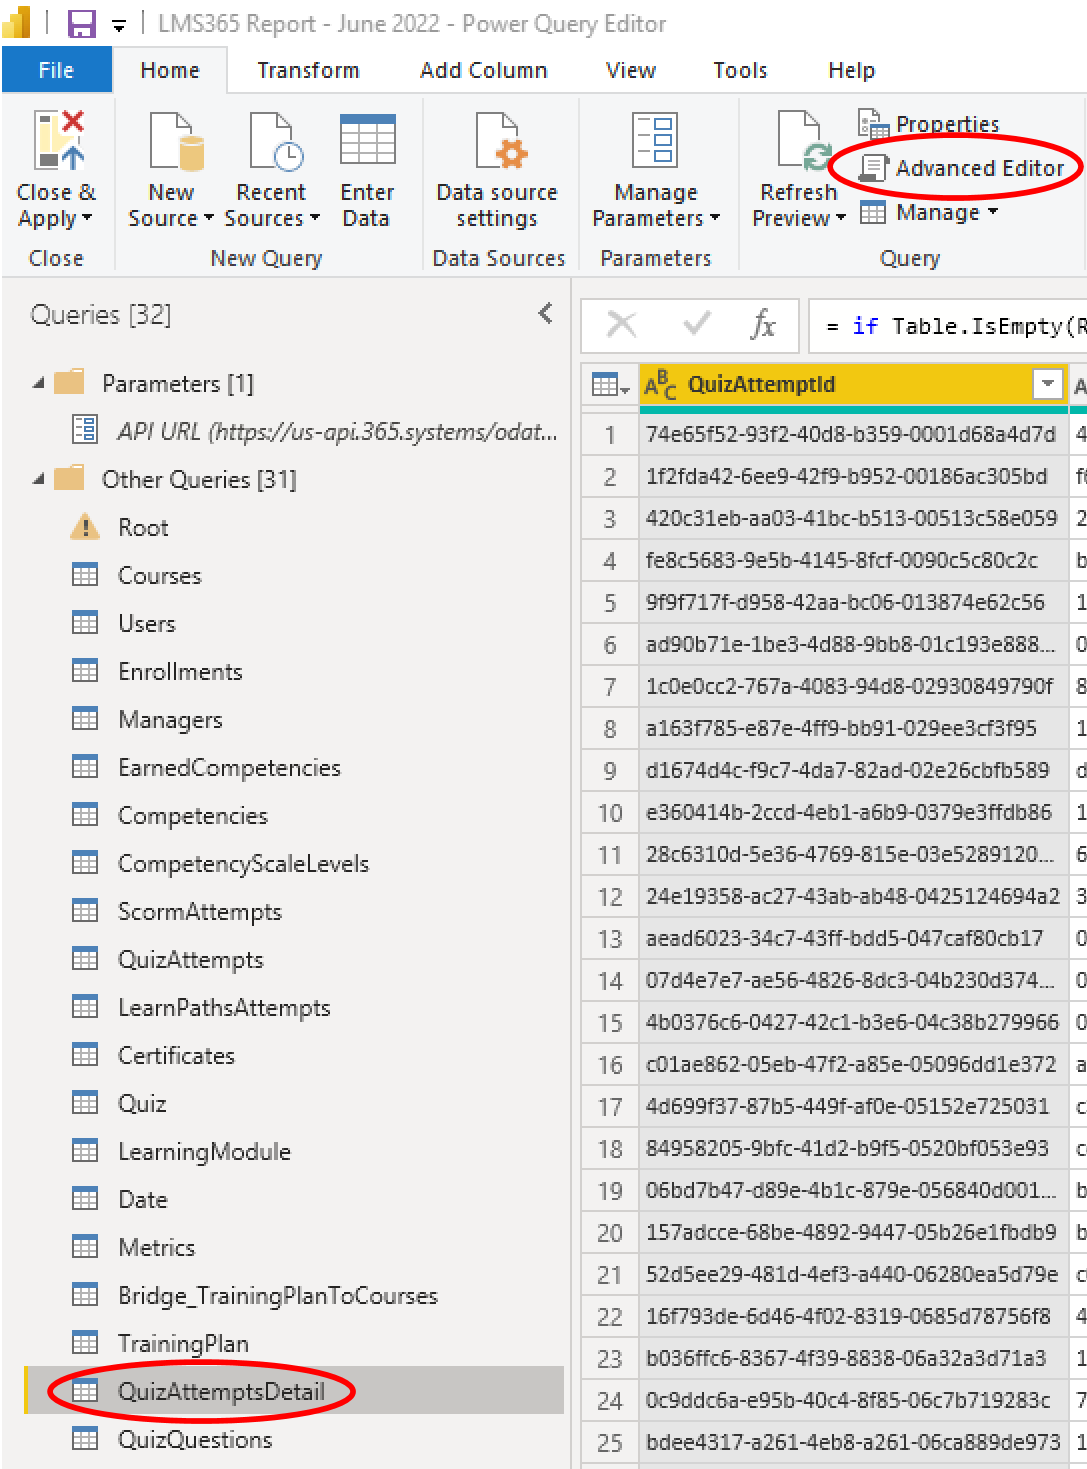
Task: Click inside the formula bar text
Action: pos(950,327)
